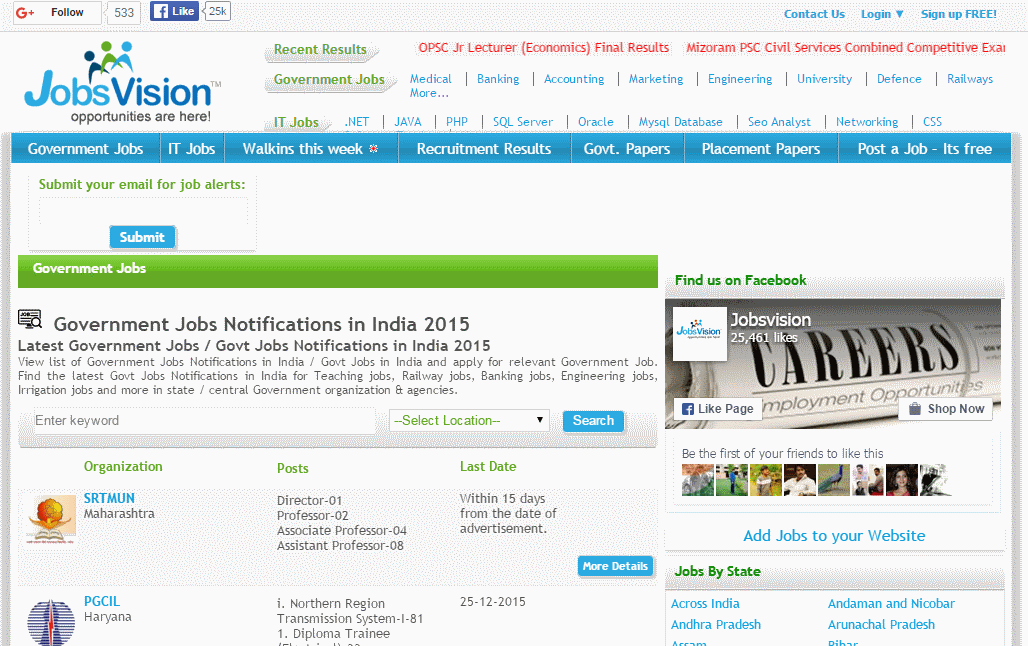Viewport: 1028px width, 646px height.
Task: Click the PGCIL organization logo
Action: (x=51, y=622)
